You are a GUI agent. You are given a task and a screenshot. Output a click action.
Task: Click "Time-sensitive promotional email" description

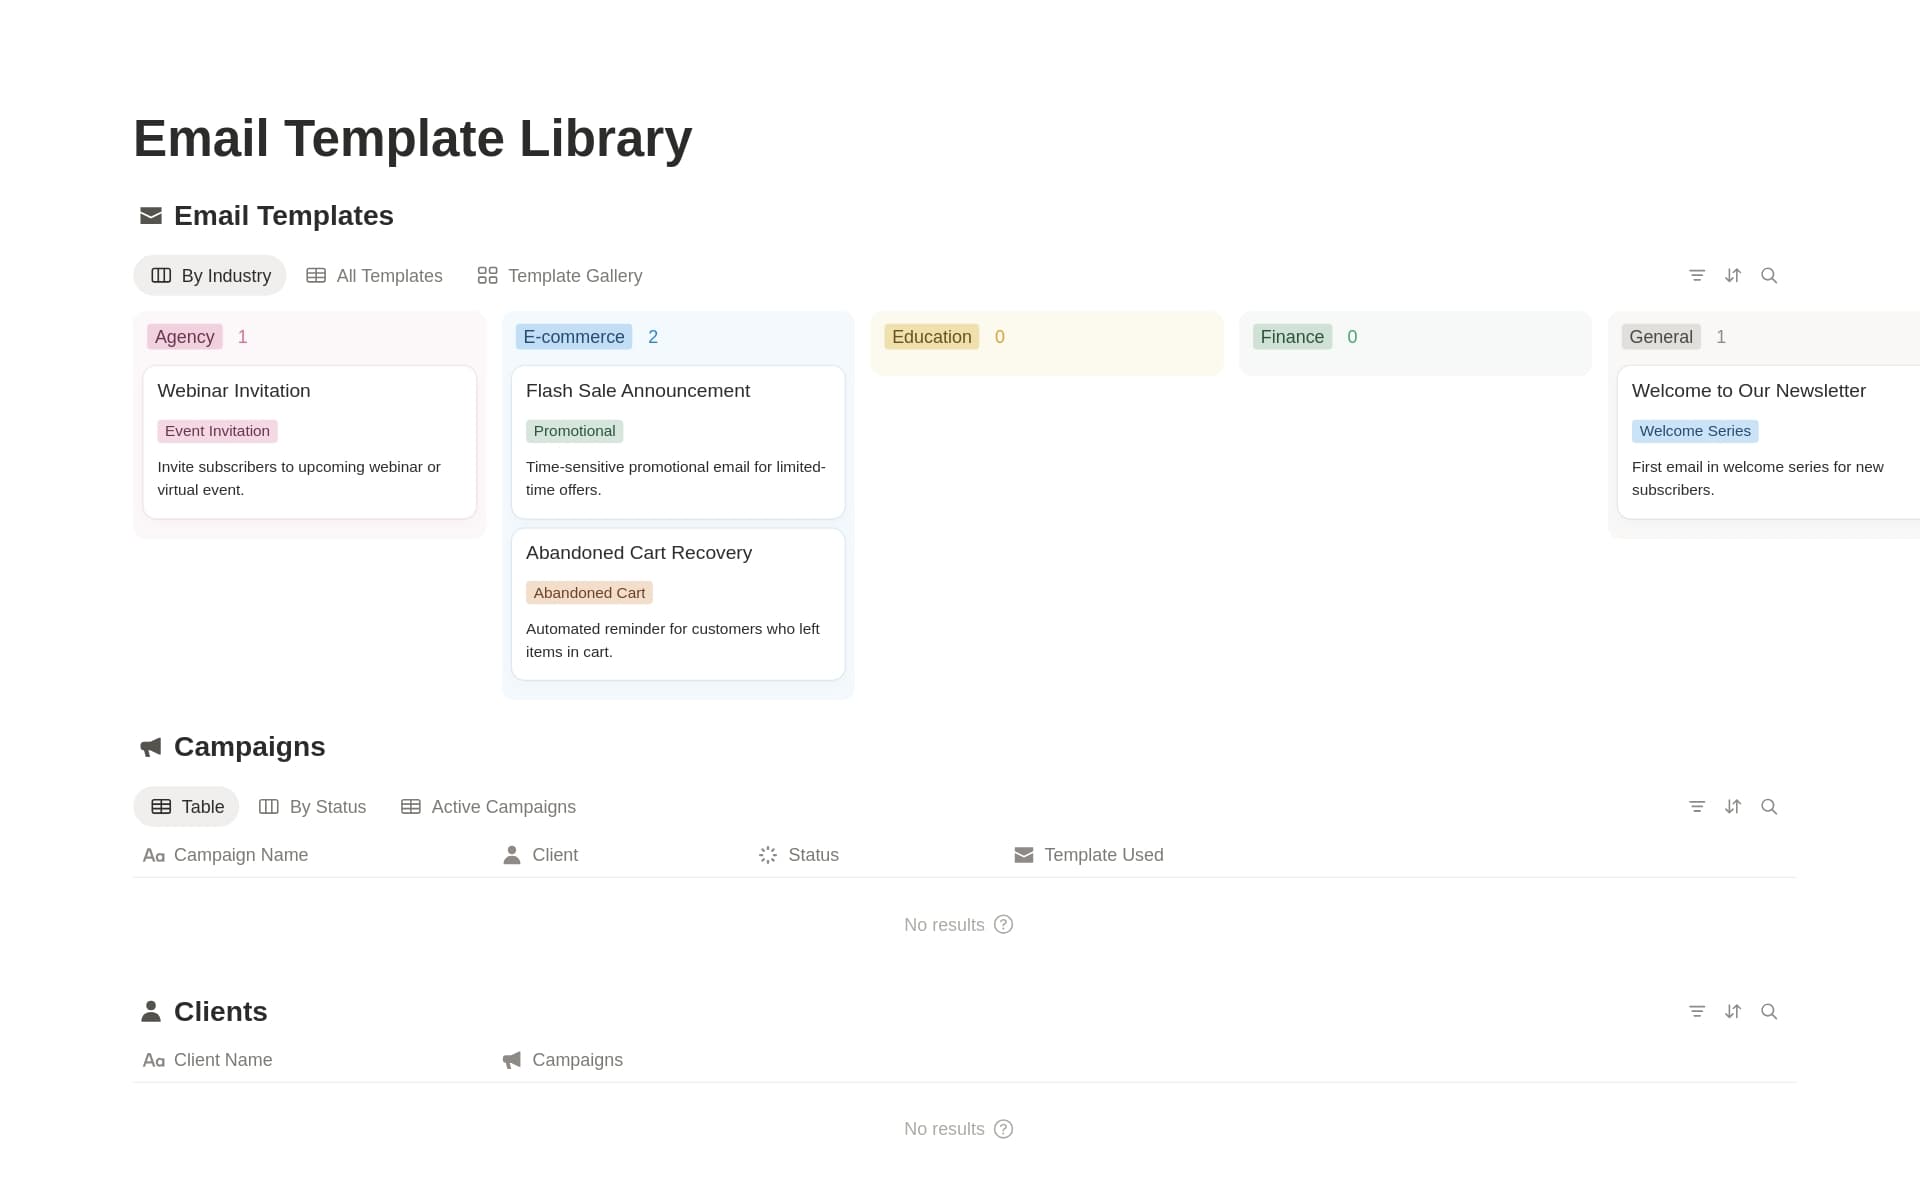click(676, 478)
